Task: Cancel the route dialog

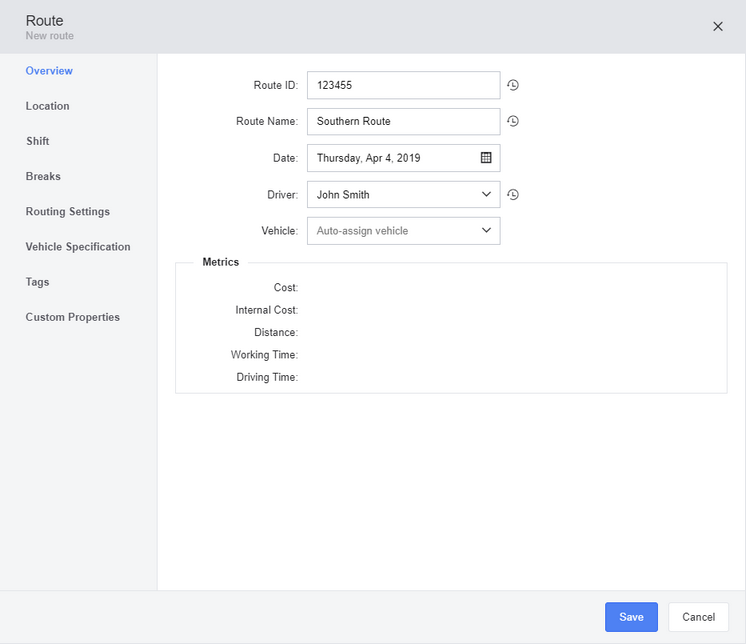Action: tap(698, 617)
